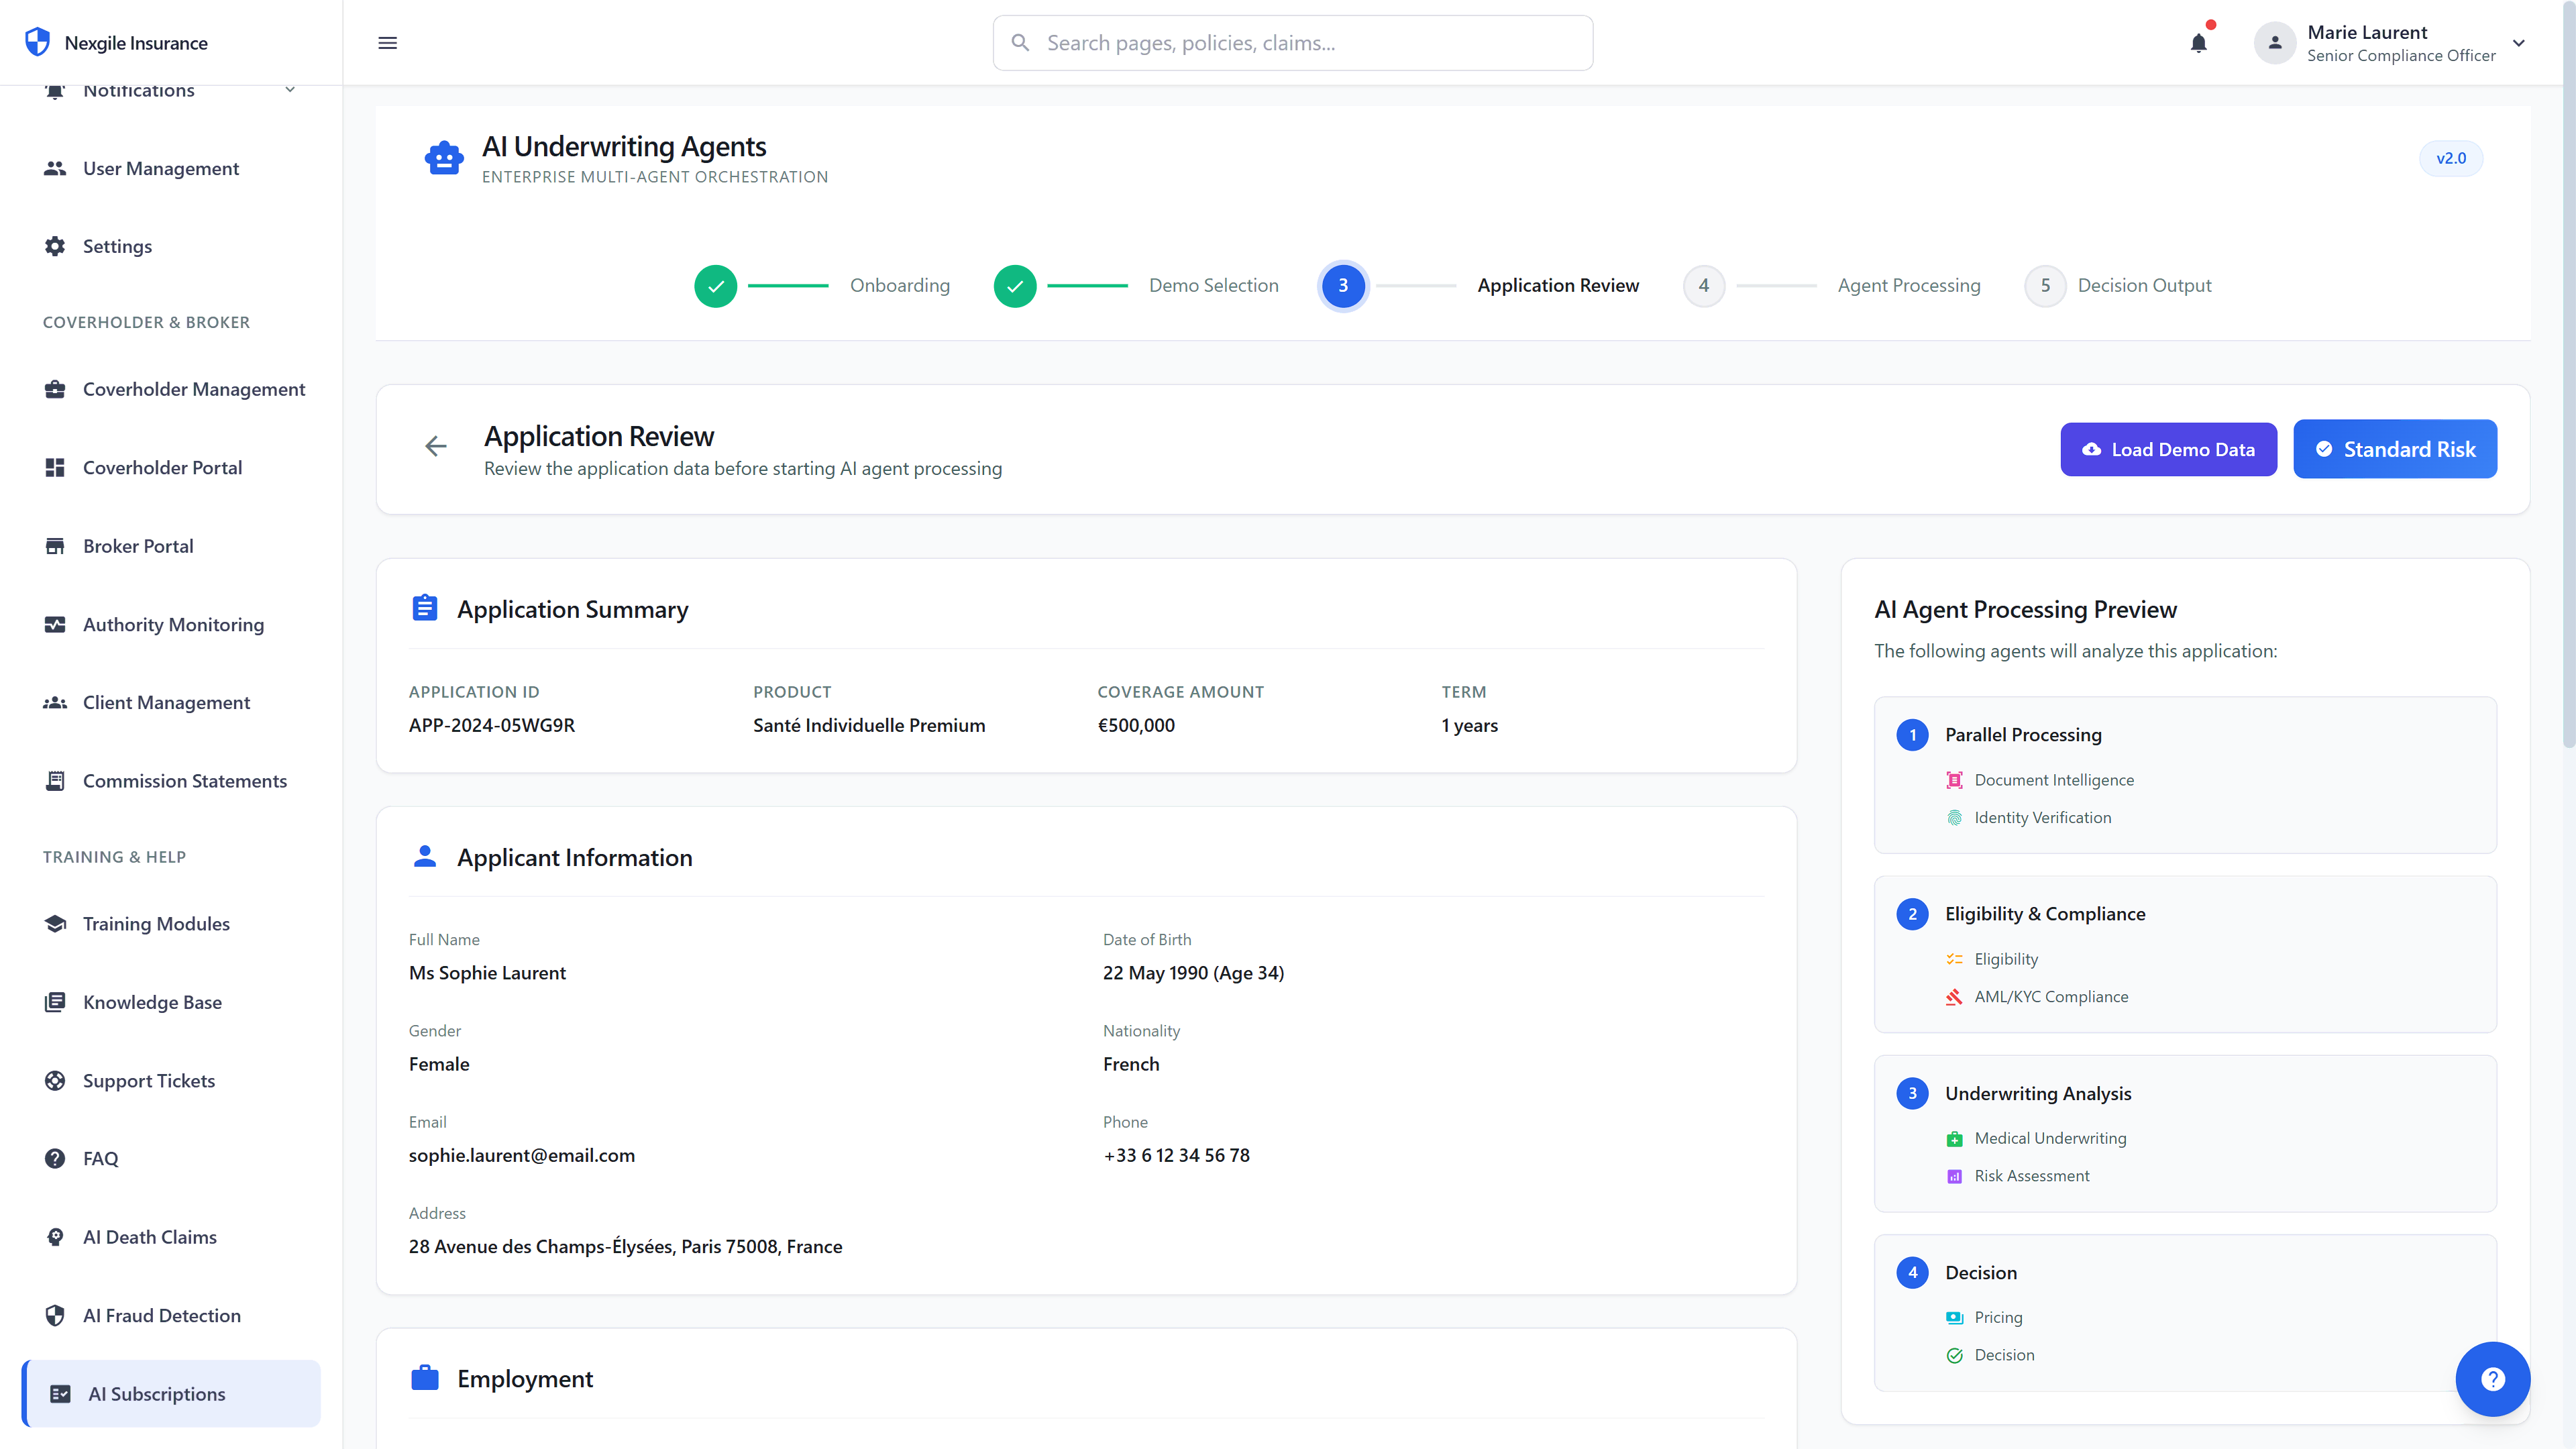
Task: Open the Marie Laurent profile dropdown
Action: point(2394,42)
